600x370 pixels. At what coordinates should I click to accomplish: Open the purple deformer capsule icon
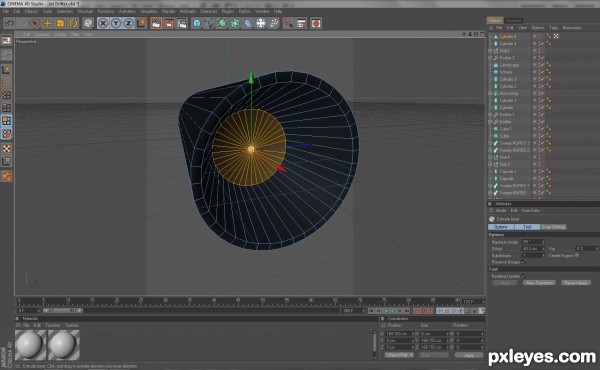pos(248,23)
